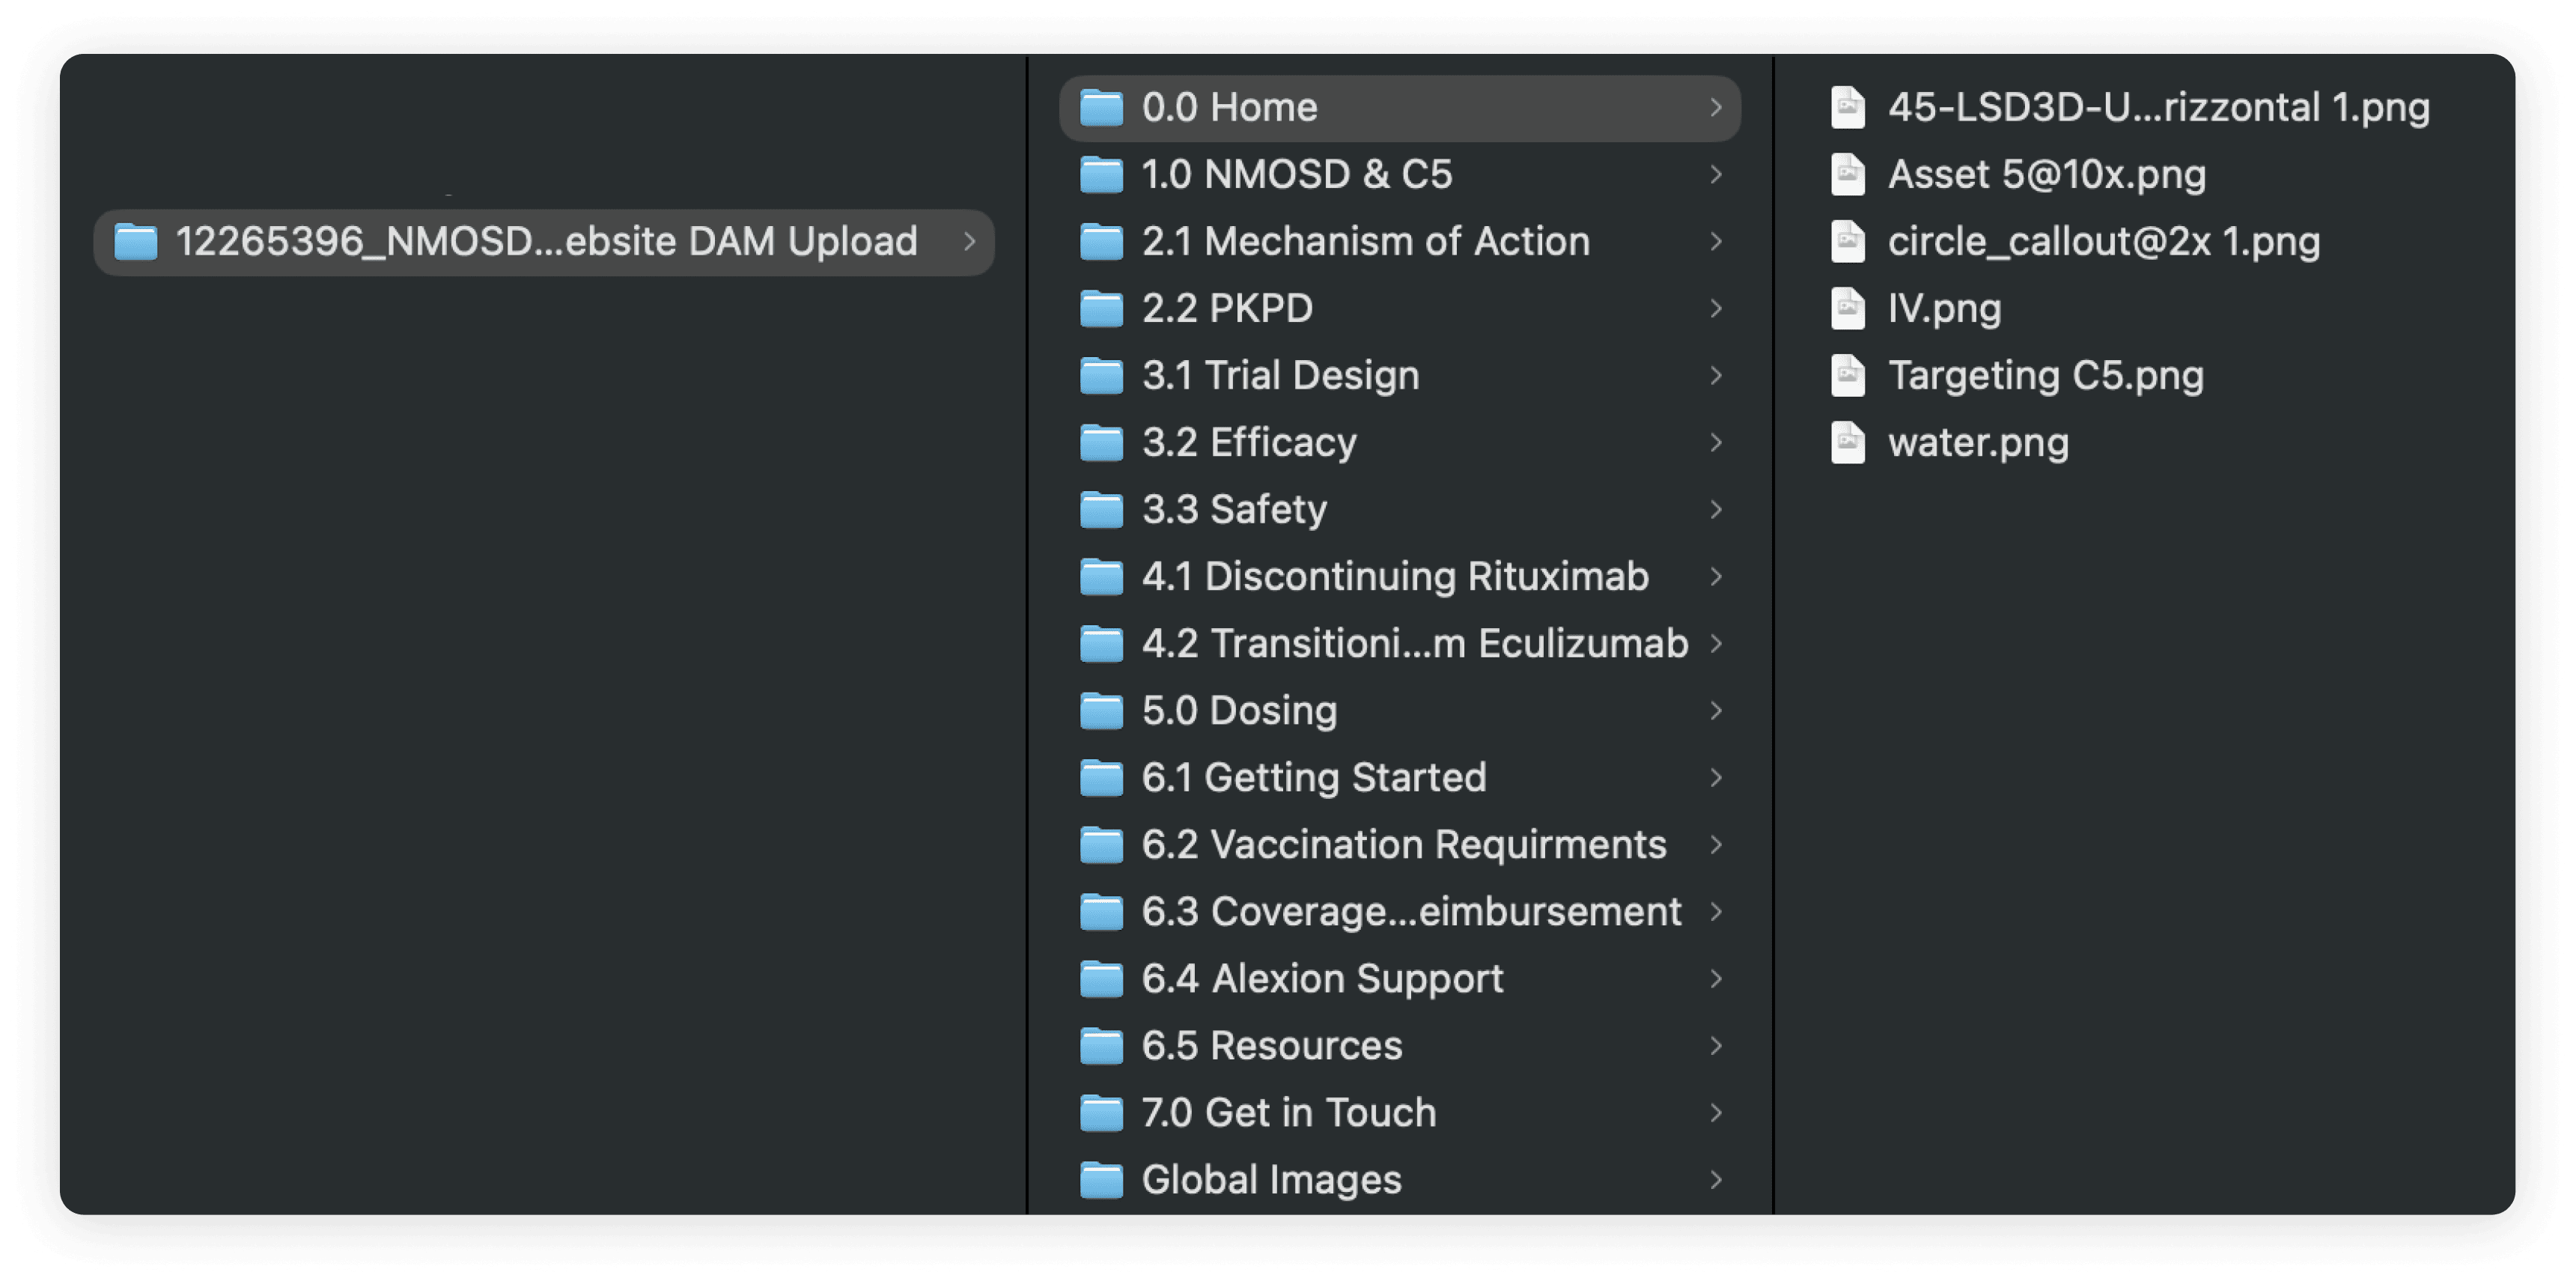Open the 7.0 Get in Touch folder

(x=1400, y=1112)
